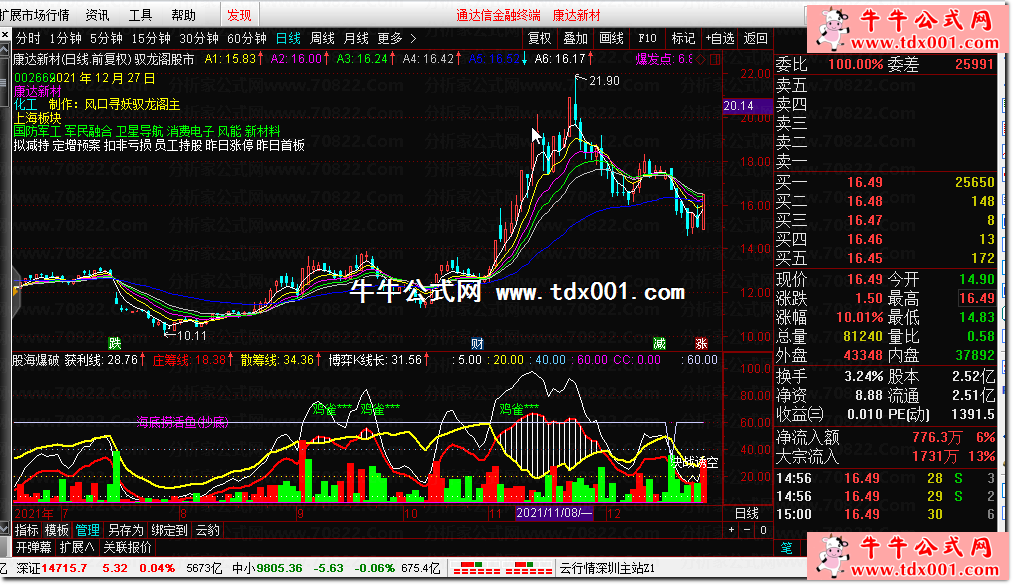Select the 1分钟 period tab

[65, 39]
